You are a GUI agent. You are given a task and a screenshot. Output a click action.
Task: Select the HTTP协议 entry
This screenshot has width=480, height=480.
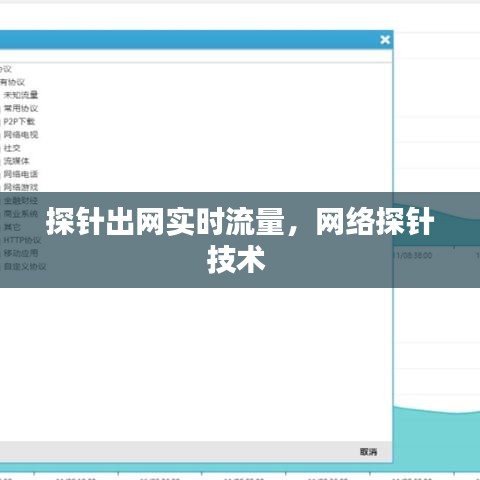click(x=22, y=240)
